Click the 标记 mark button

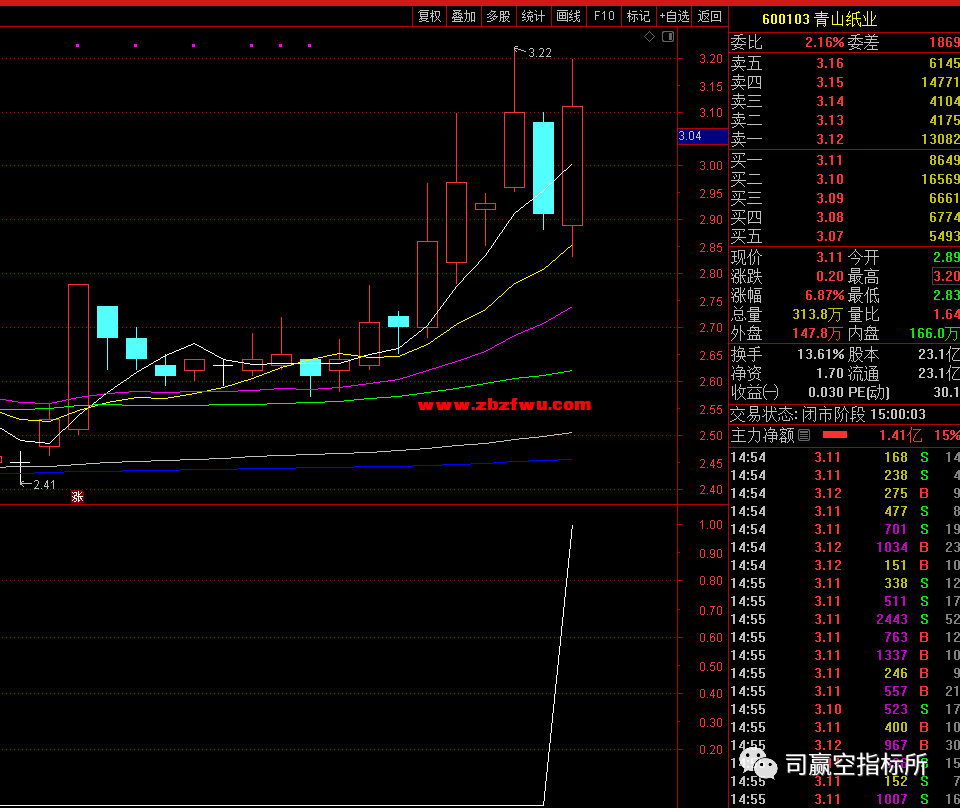[x=639, y=17]
